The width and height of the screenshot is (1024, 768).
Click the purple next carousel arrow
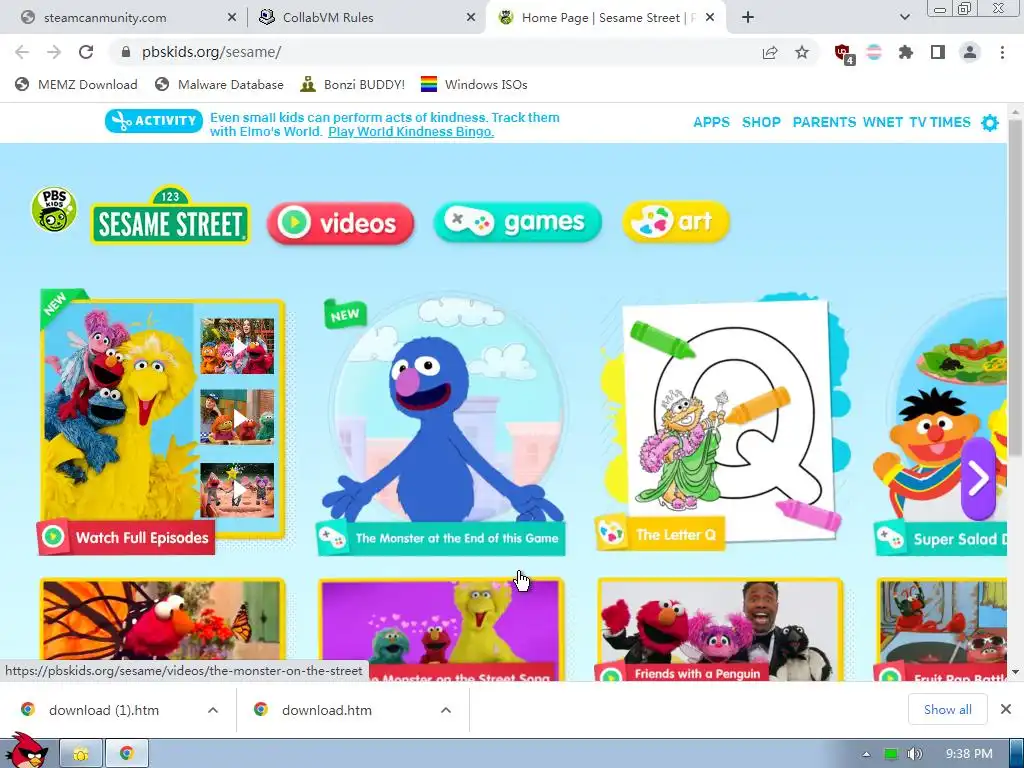point(978,478)
